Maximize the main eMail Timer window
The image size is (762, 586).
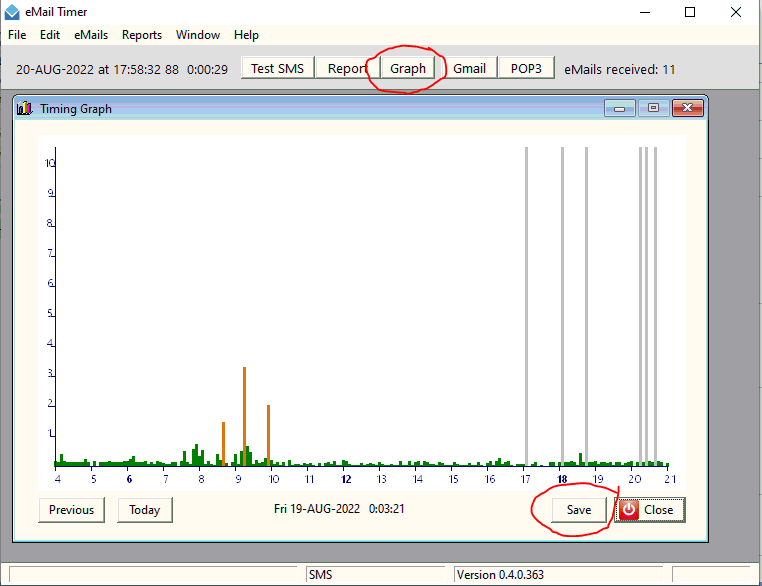click(690, 12)
